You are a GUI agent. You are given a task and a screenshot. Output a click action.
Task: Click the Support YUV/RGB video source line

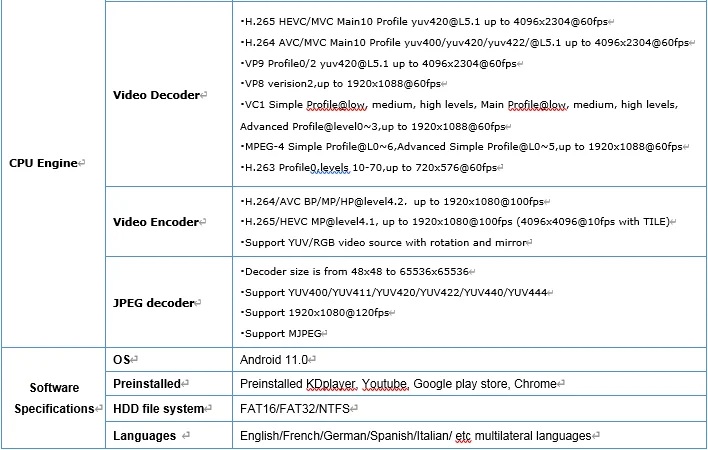(x=383, y=242)
